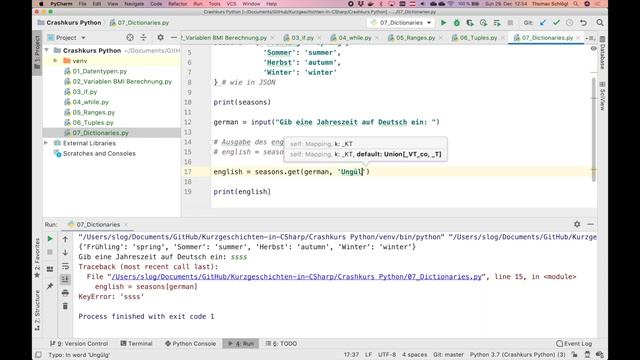Show Git history clock icon
Viewport: 640px width, 360px height.
click(569, 23)
